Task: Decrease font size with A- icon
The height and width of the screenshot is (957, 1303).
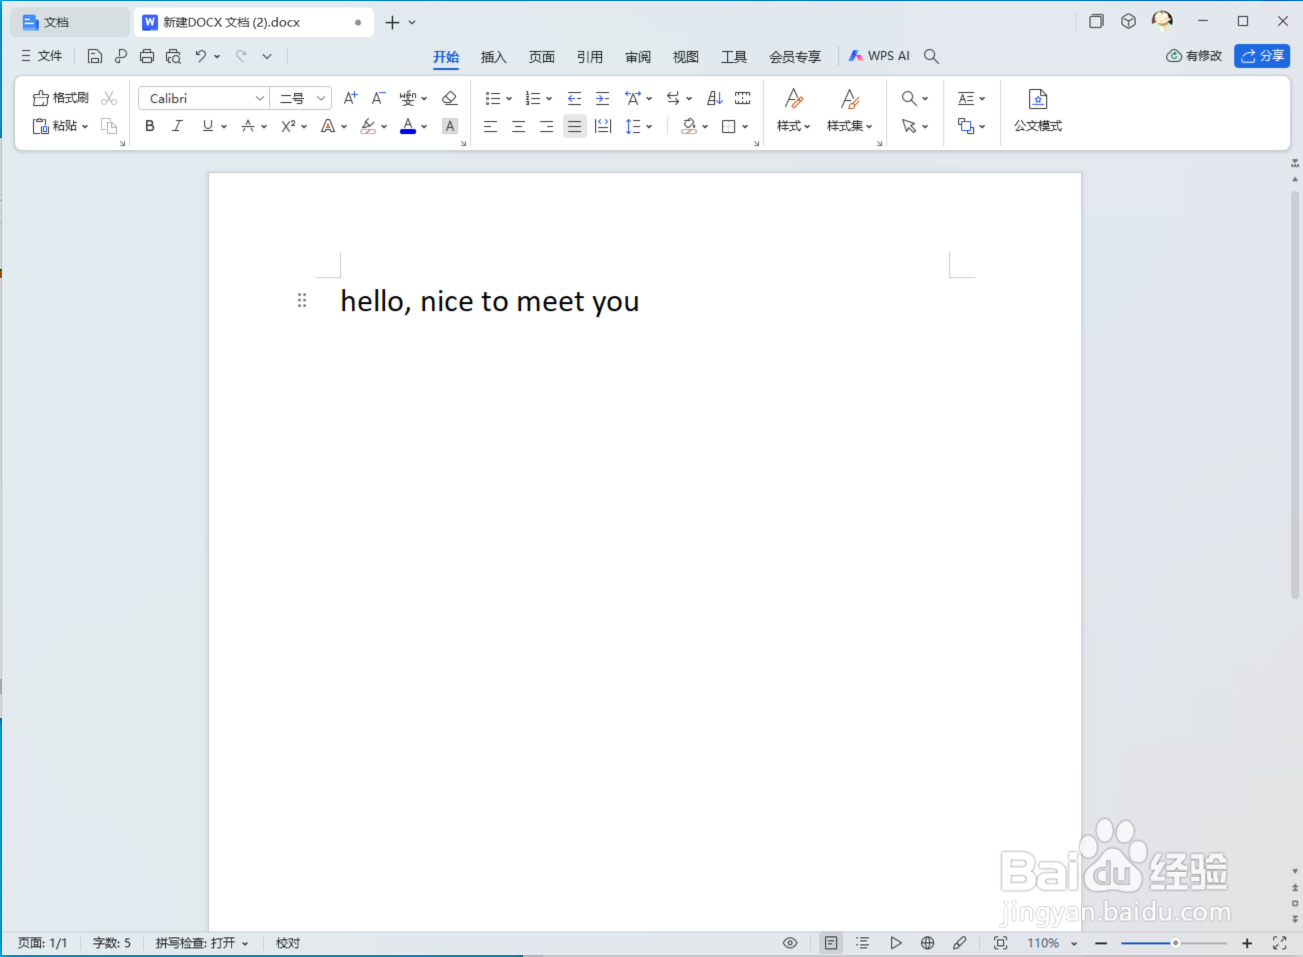Action: [378, 98]
